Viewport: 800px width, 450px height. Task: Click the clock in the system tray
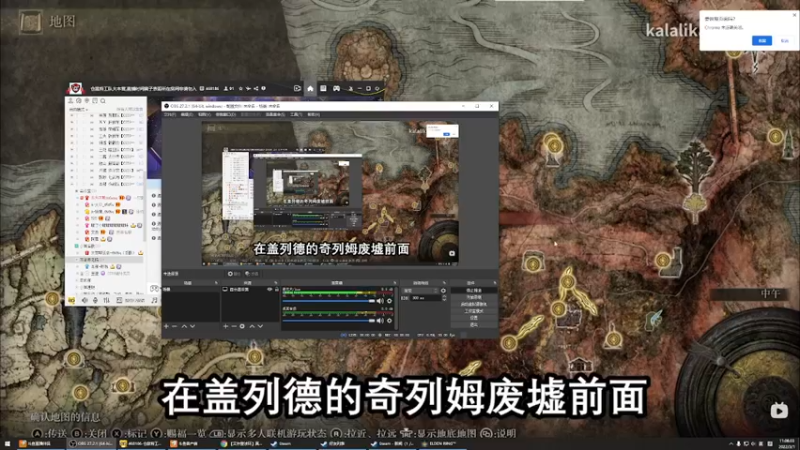pos(787,443)
